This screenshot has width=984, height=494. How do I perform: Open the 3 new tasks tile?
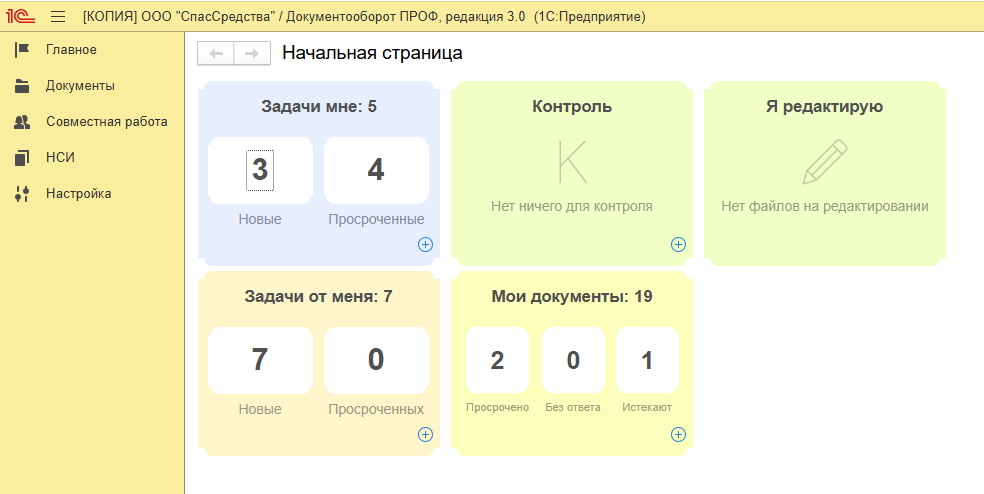[x=260, y=170]
